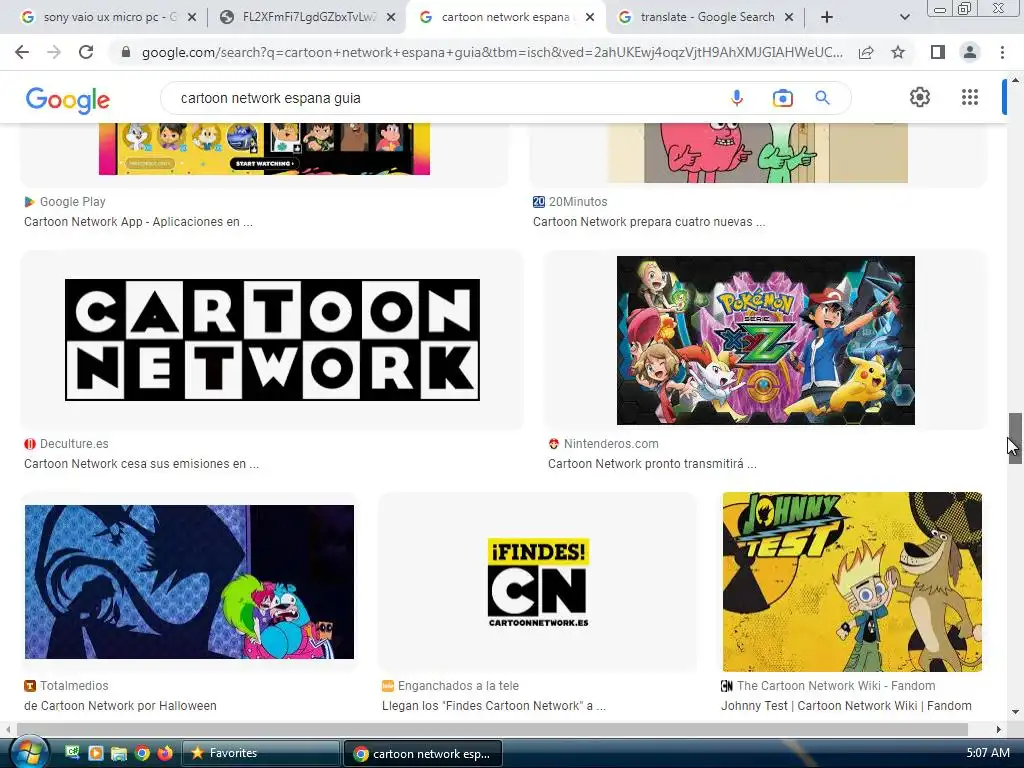Viewport: 1024px width, 768px height.
Task: Open the media player quick launch icon
Action: pos(95,753)
